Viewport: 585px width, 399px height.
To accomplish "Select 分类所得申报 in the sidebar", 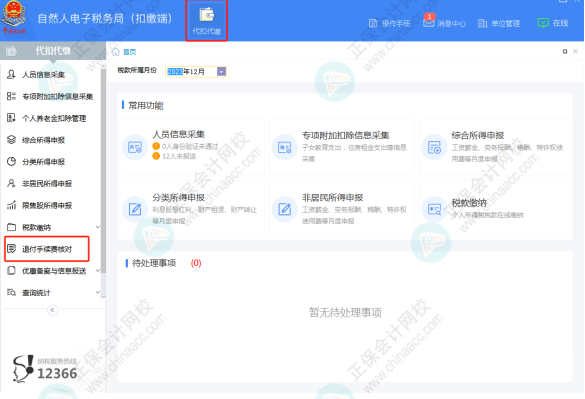I will point(44,162).
